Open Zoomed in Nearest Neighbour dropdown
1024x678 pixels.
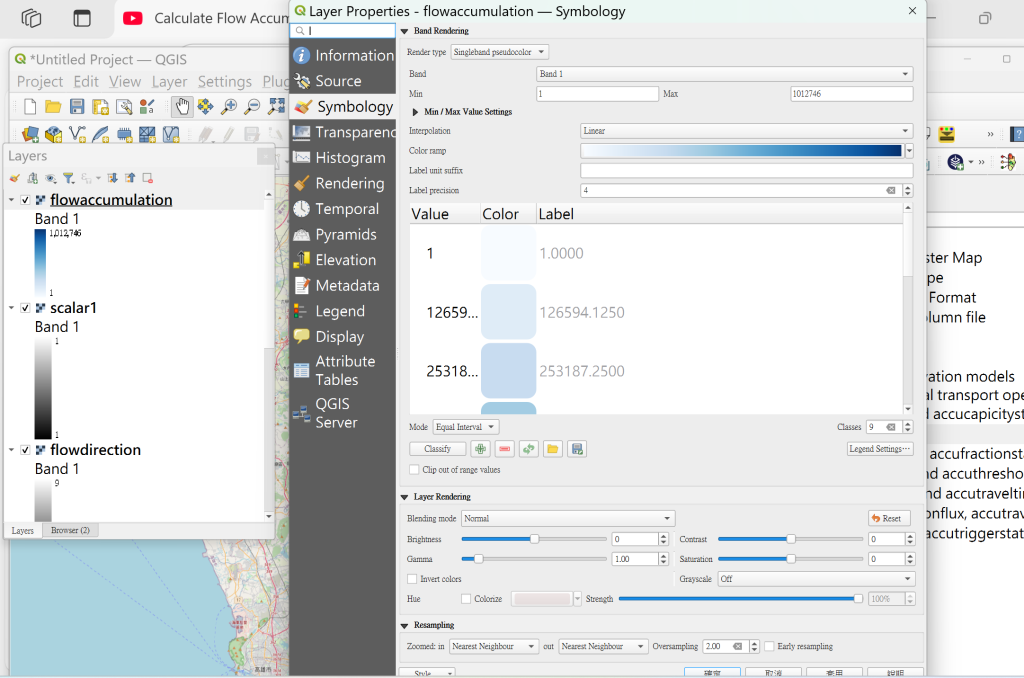click(x=493, y=646)
